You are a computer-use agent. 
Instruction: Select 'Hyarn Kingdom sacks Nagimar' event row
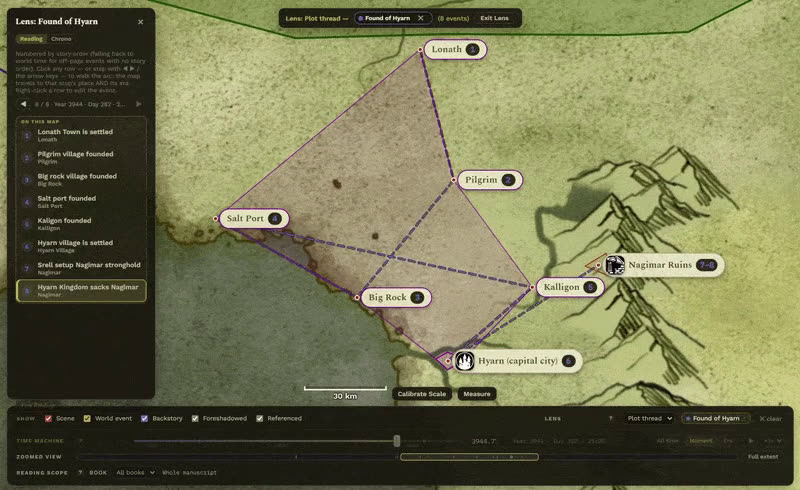82,290
